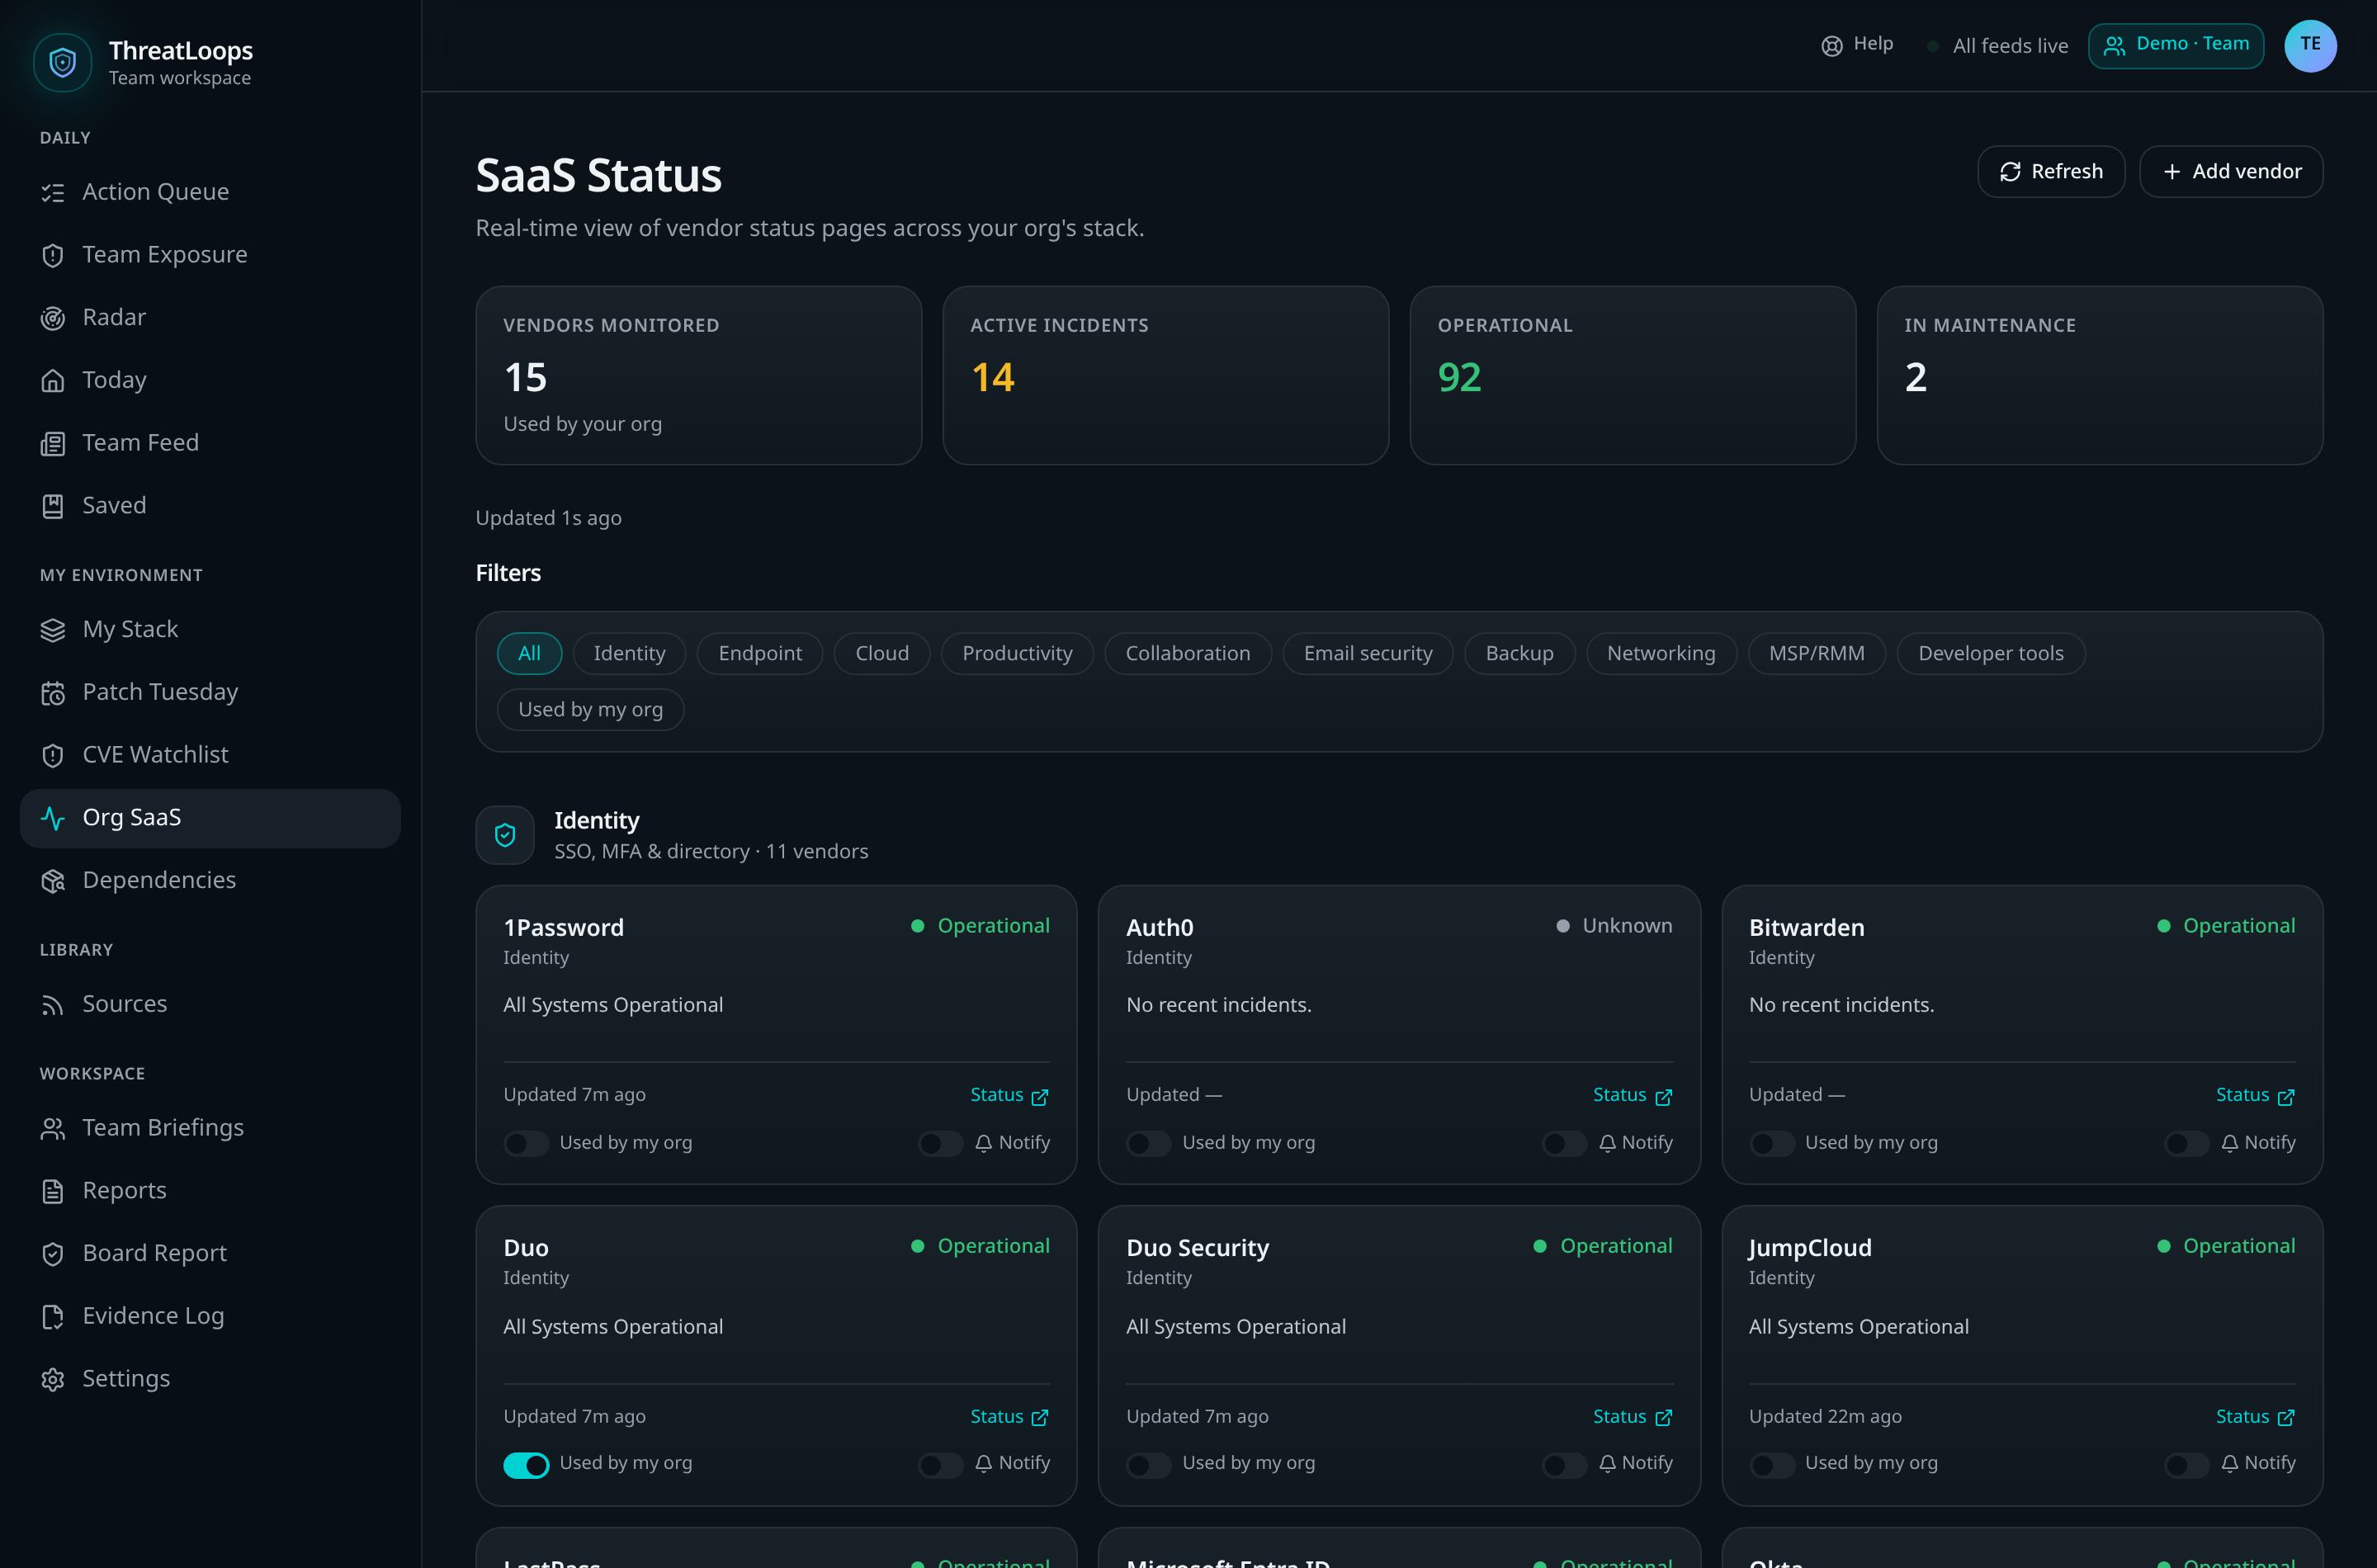This screenshot has width=2377, height=1568.
Task: Enable Notify toggle on Auth0 card
Action: pyautogui.click(x=1564, y=1144)
